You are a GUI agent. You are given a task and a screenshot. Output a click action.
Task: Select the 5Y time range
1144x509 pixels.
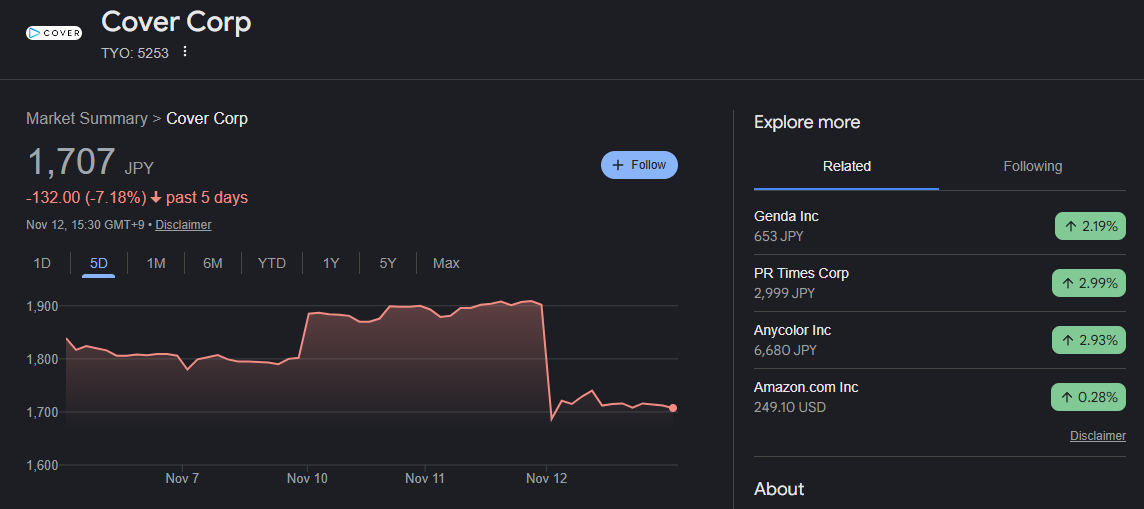[x=388, y=263]
